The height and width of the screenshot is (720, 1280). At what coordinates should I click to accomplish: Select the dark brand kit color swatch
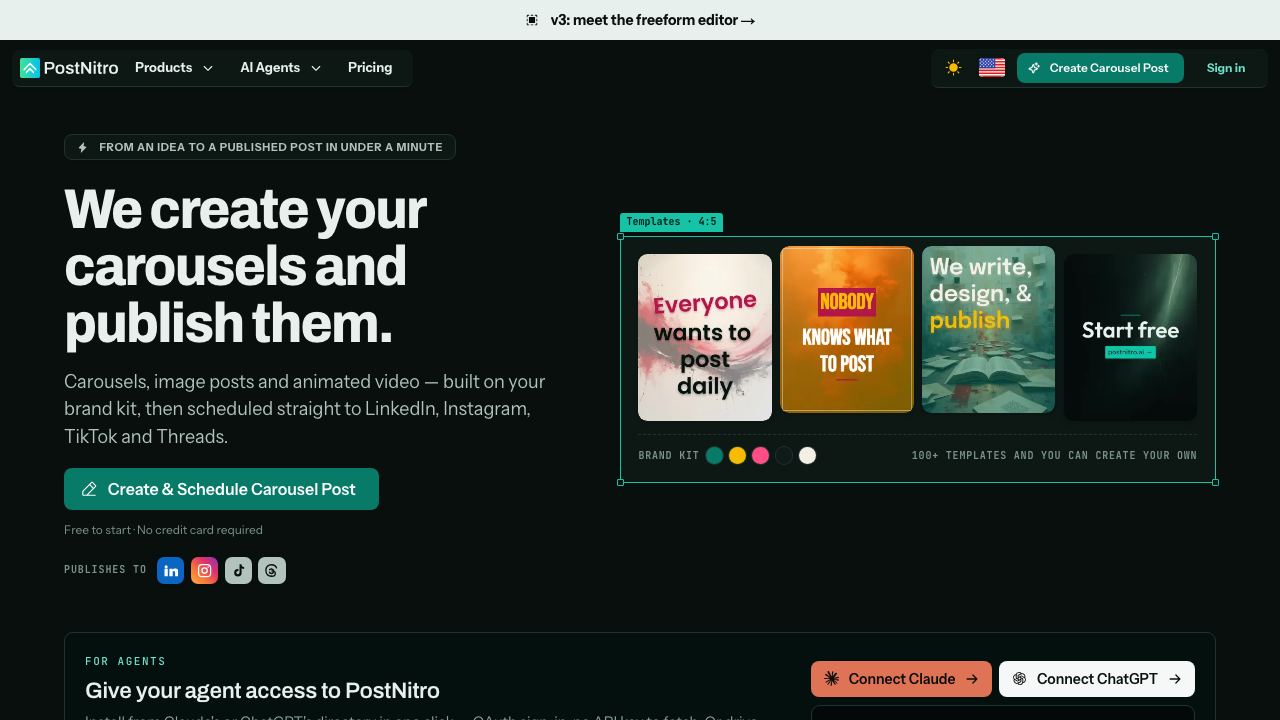tap(784, 456)
